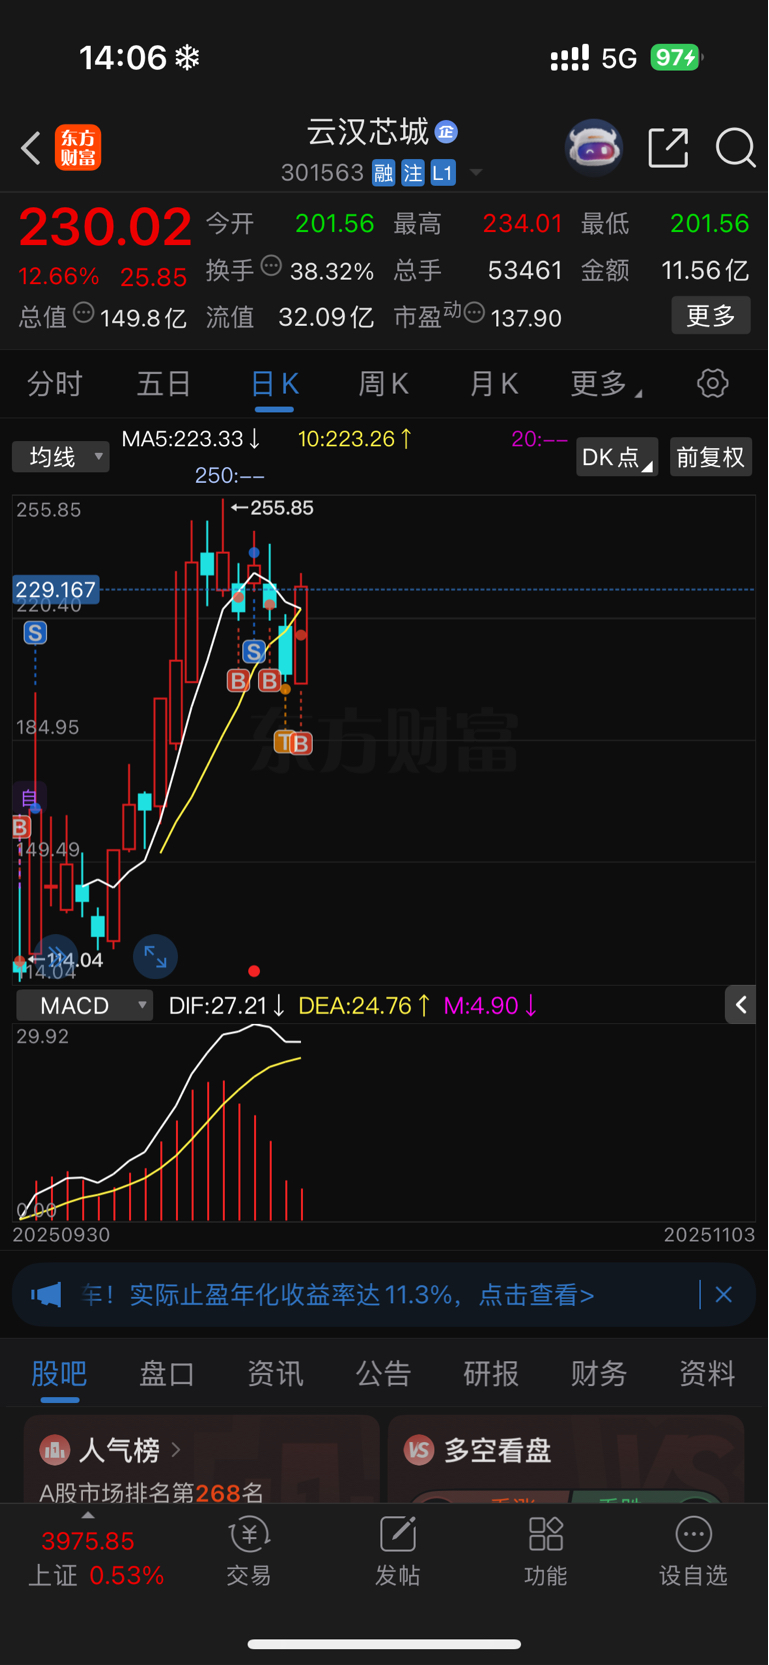Open the promotion link 点击查看
The image size is (769, 1665).
tap(537, 1295)
